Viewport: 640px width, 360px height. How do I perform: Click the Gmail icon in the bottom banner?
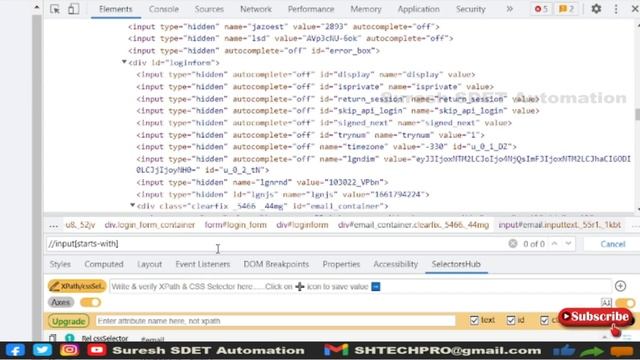336,350
